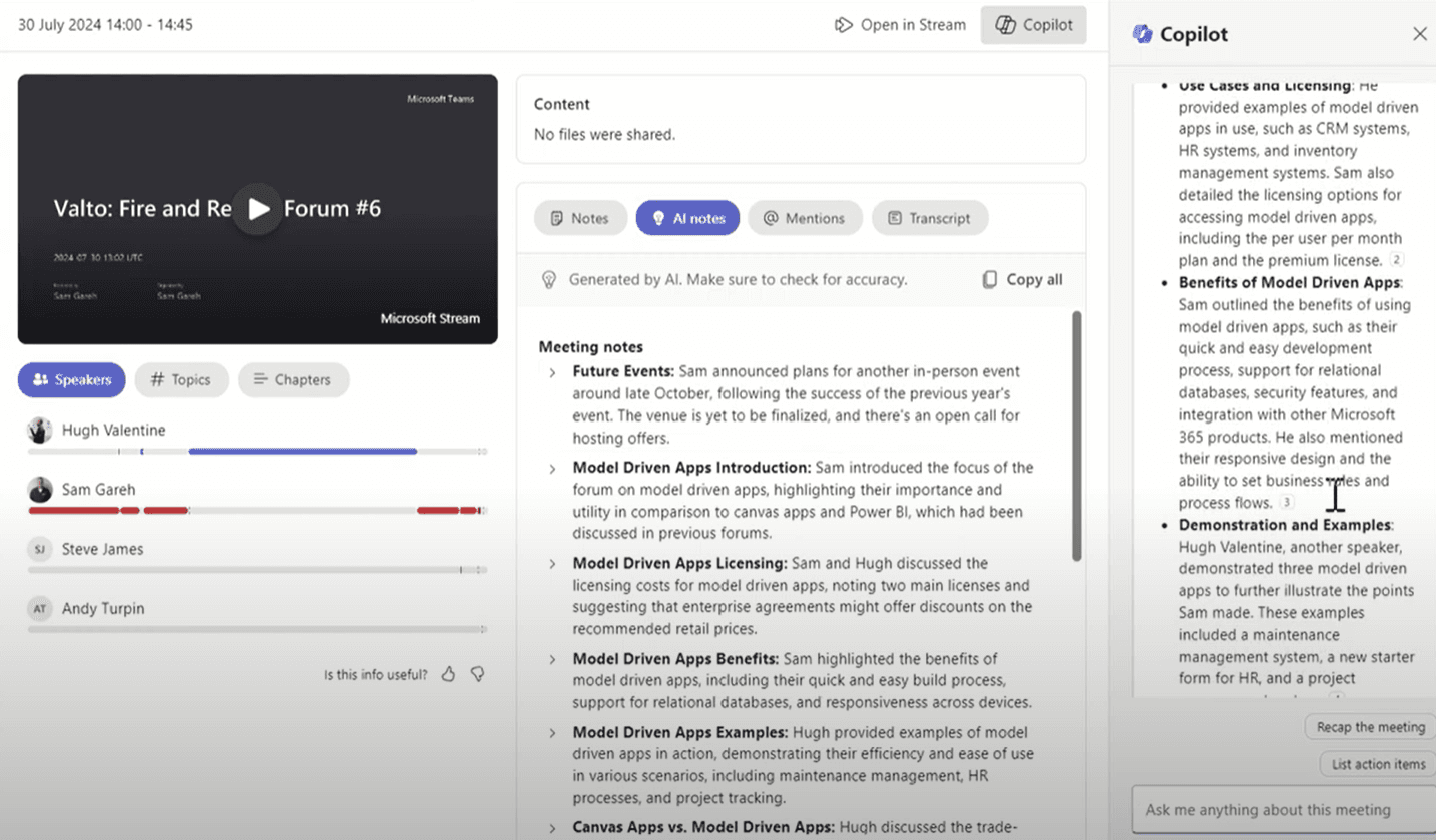Click the Sam Gareh speaker name
Screen dimensions: 1436x840
click(x=98, y=490)
